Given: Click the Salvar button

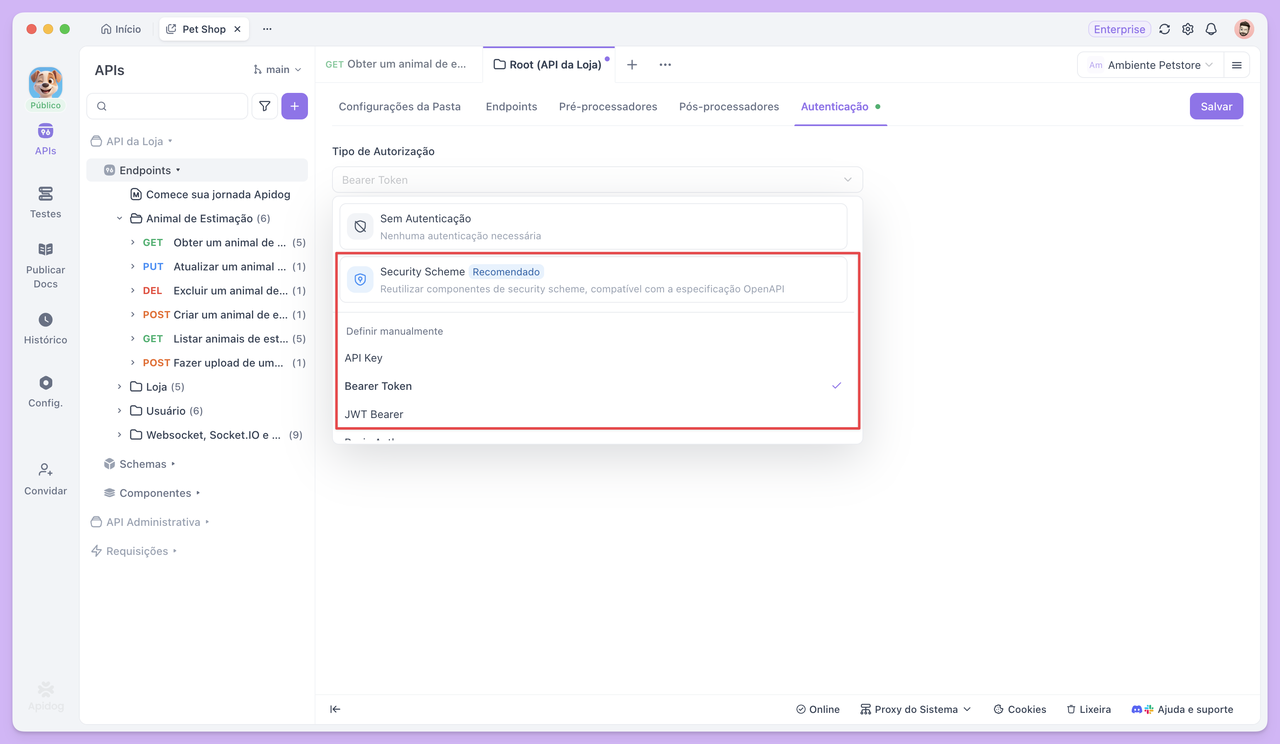Looking at the screenshot, I should [1216, 106].
